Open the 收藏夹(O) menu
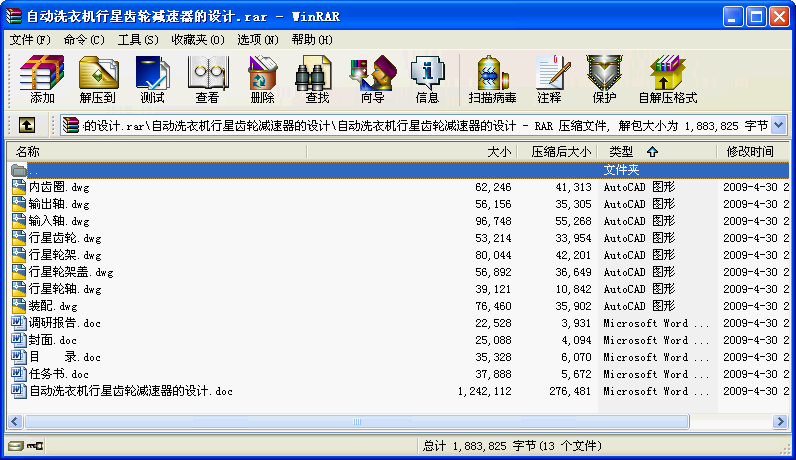796x460 pixels. 198,40
